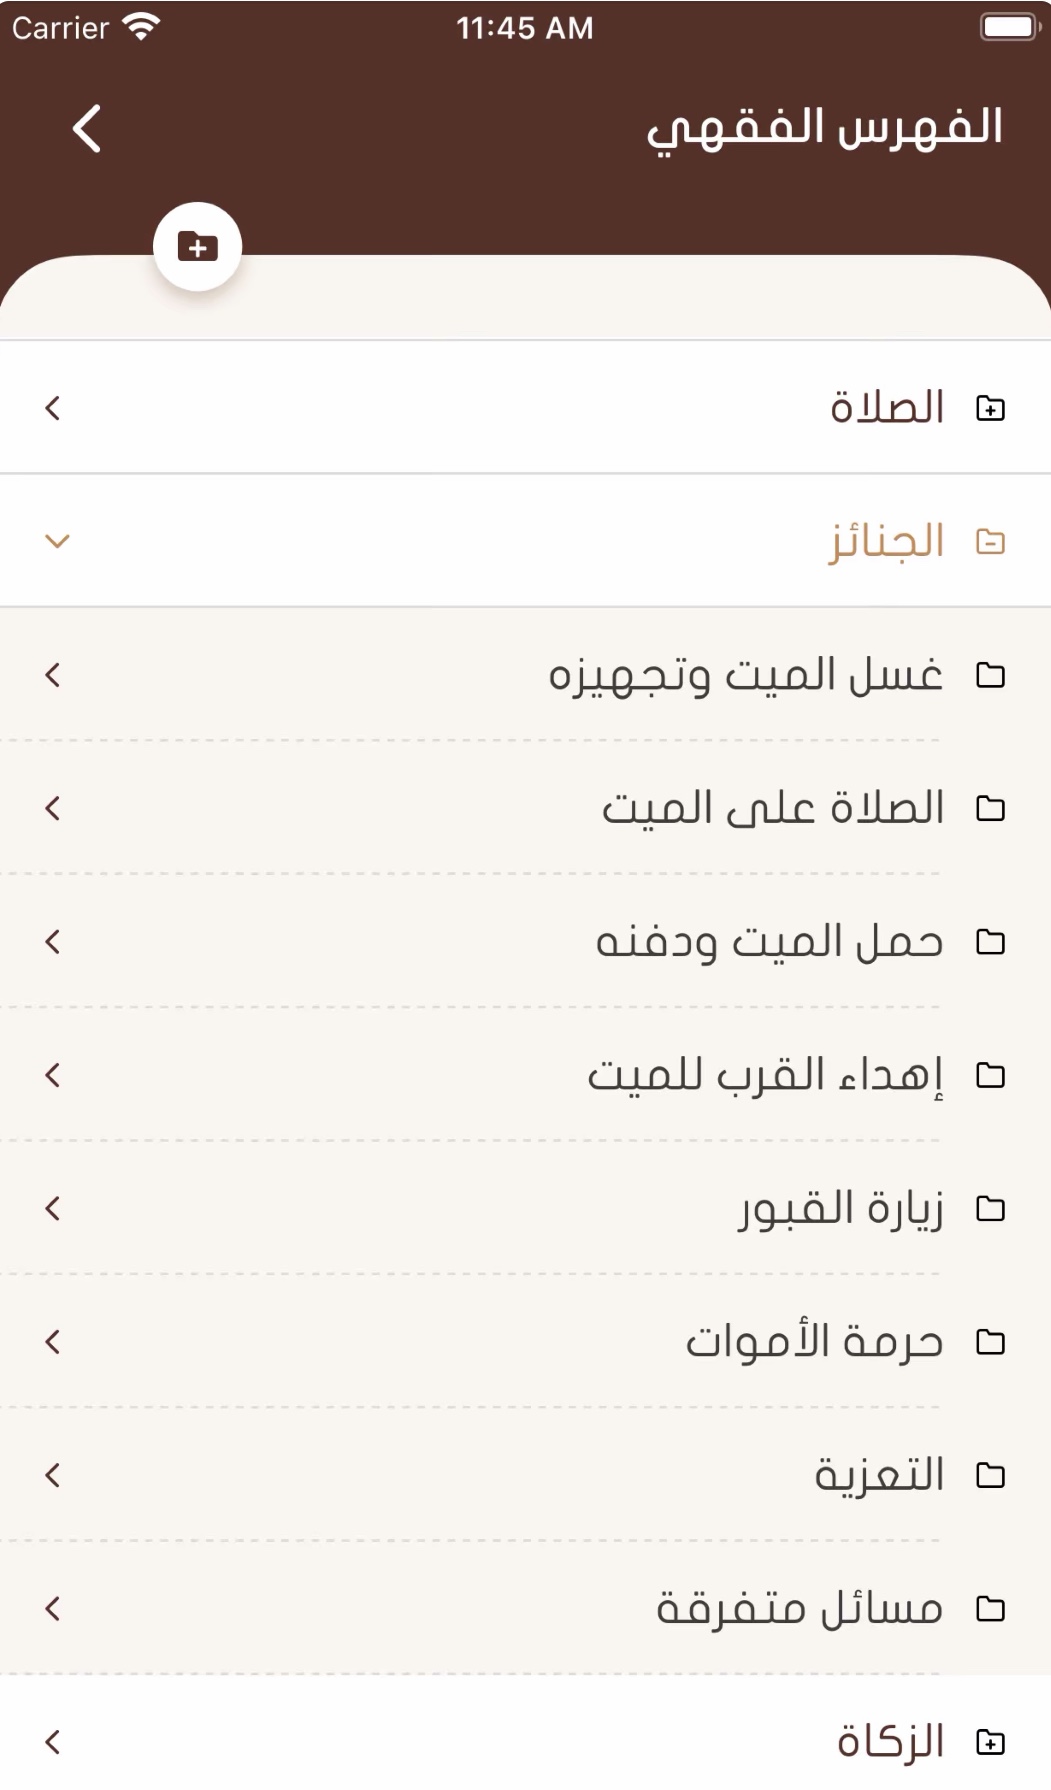This screenshot has height=1790, width=1051.
Task: Tap folder icon beside زيارة القبور
Action: 990,1209
